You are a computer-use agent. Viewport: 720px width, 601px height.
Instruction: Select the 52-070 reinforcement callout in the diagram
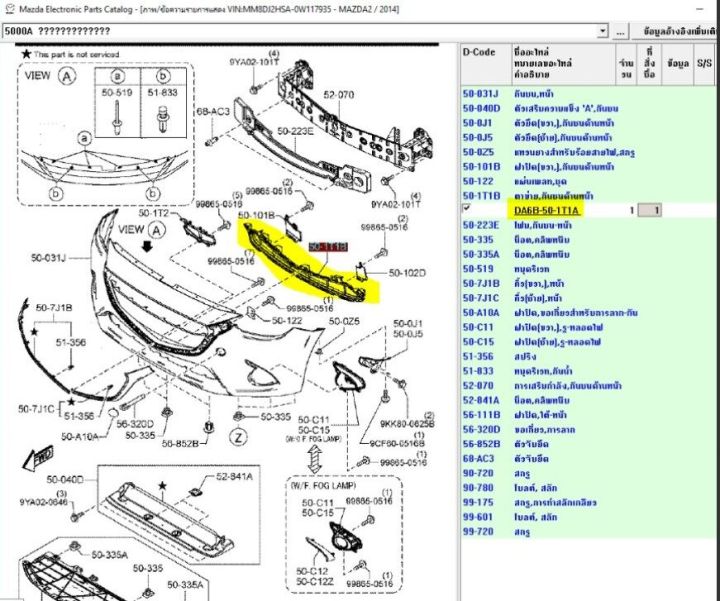point(333,95)
